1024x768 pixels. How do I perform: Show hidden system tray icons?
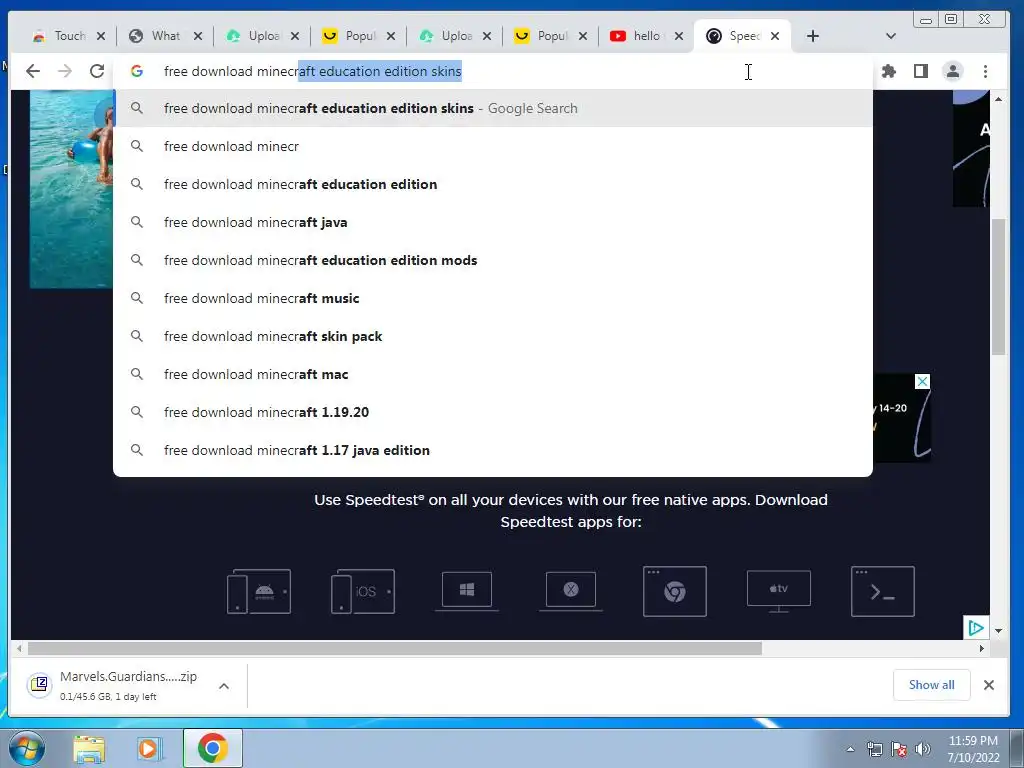[x=850, y=749]
